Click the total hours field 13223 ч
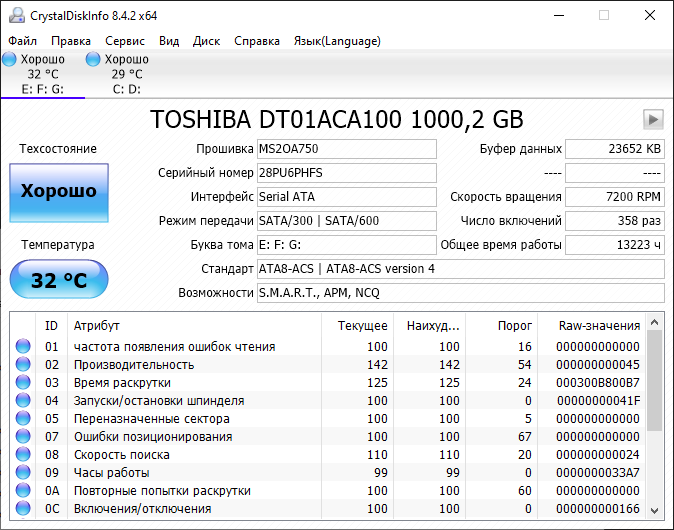The height and width of the screenshot is (530, 674). point(615,245)
